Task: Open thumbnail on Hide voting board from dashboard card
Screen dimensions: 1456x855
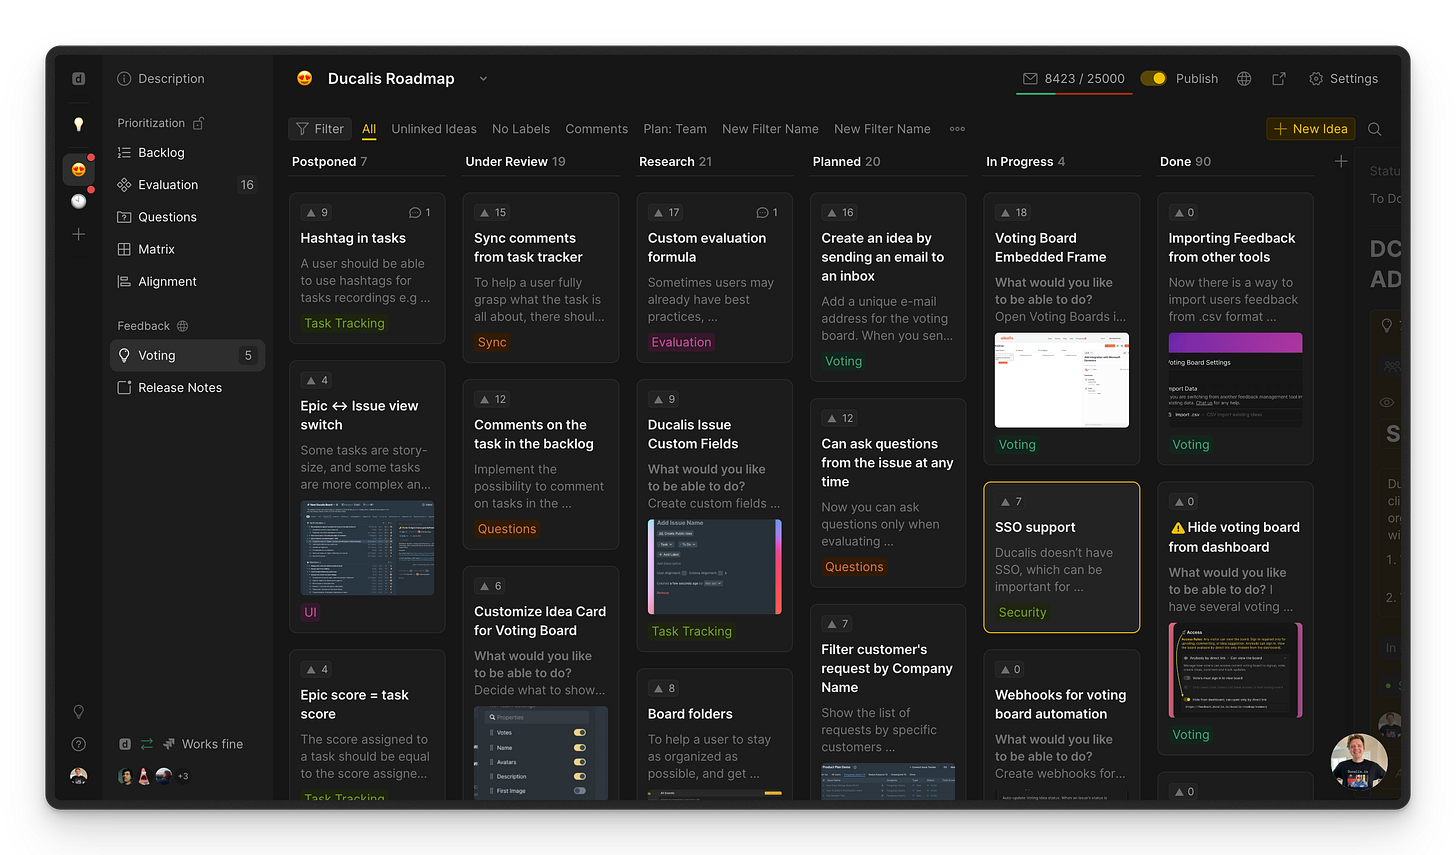Action: pos(1235,670)
